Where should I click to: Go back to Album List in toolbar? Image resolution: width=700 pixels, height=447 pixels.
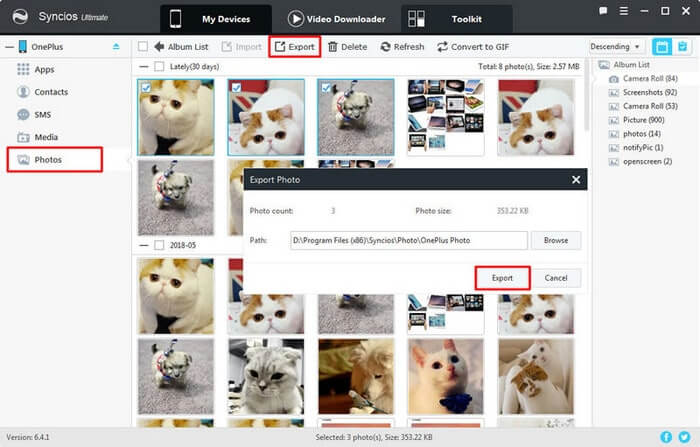[181, 46]
